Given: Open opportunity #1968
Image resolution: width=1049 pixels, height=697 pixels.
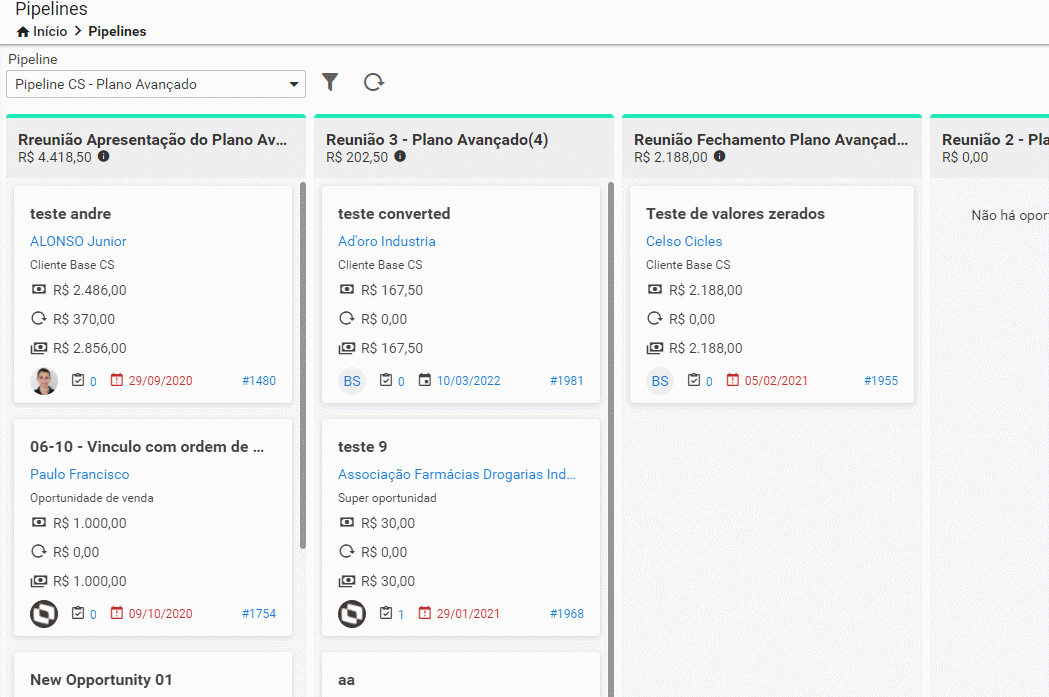Looking at the screenshot, I should 567,613.
